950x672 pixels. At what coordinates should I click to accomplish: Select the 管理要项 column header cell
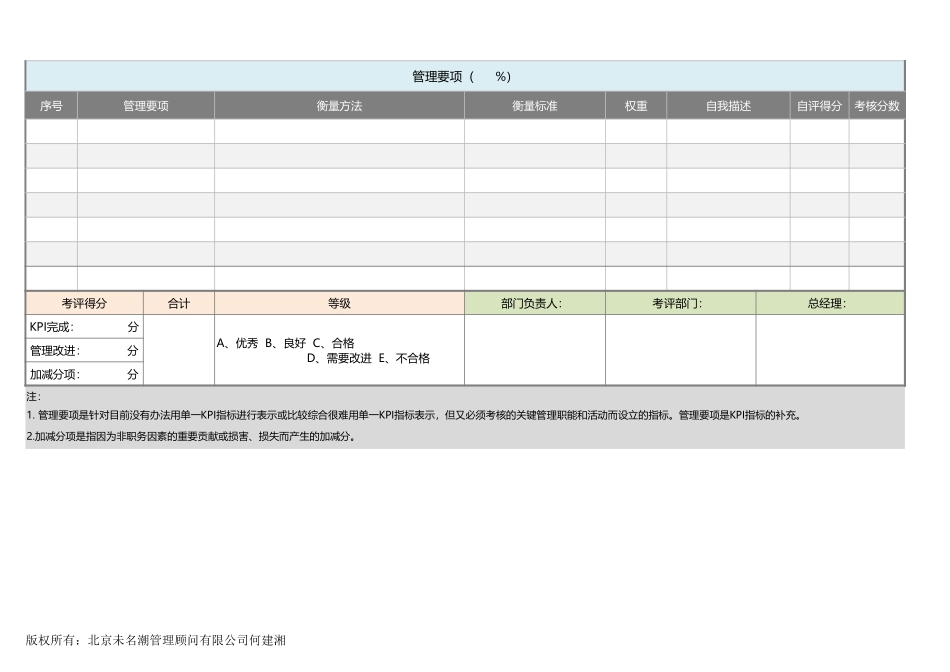(146, 106)
